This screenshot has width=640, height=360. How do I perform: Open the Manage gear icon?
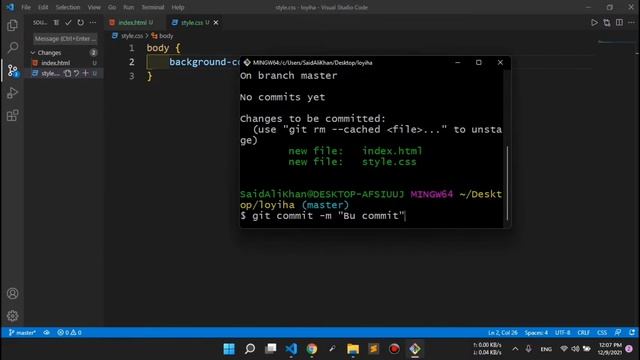tap(13, 316)
